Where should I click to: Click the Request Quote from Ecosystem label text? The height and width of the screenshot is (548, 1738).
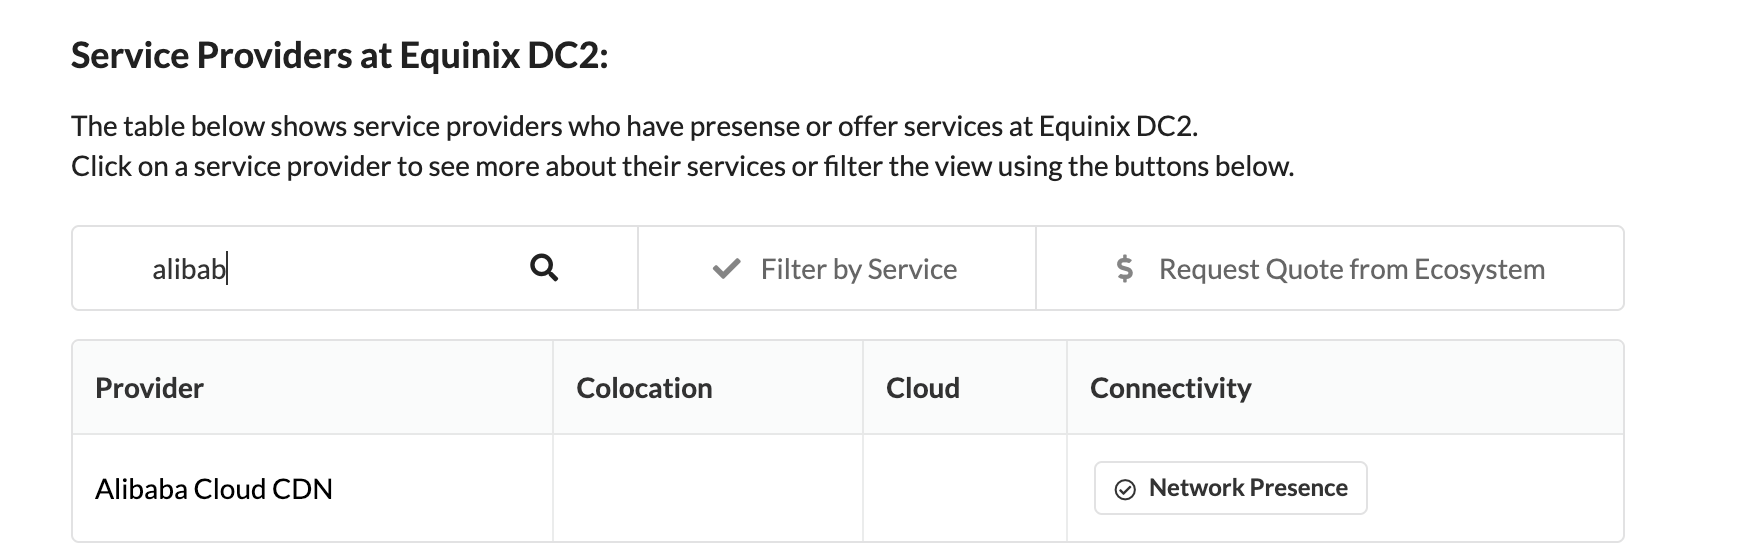pyautogui.click(x=1352, y=269)
